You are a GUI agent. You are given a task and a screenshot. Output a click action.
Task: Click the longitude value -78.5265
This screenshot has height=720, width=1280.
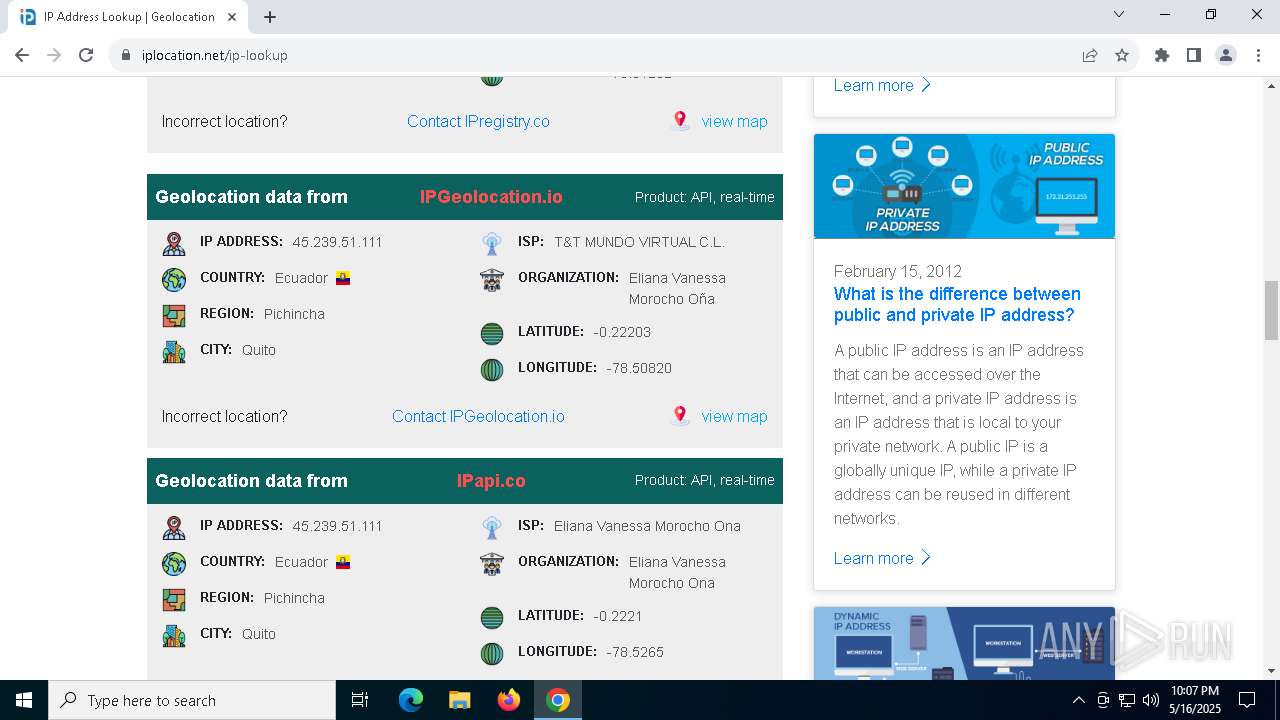(635, 652)
